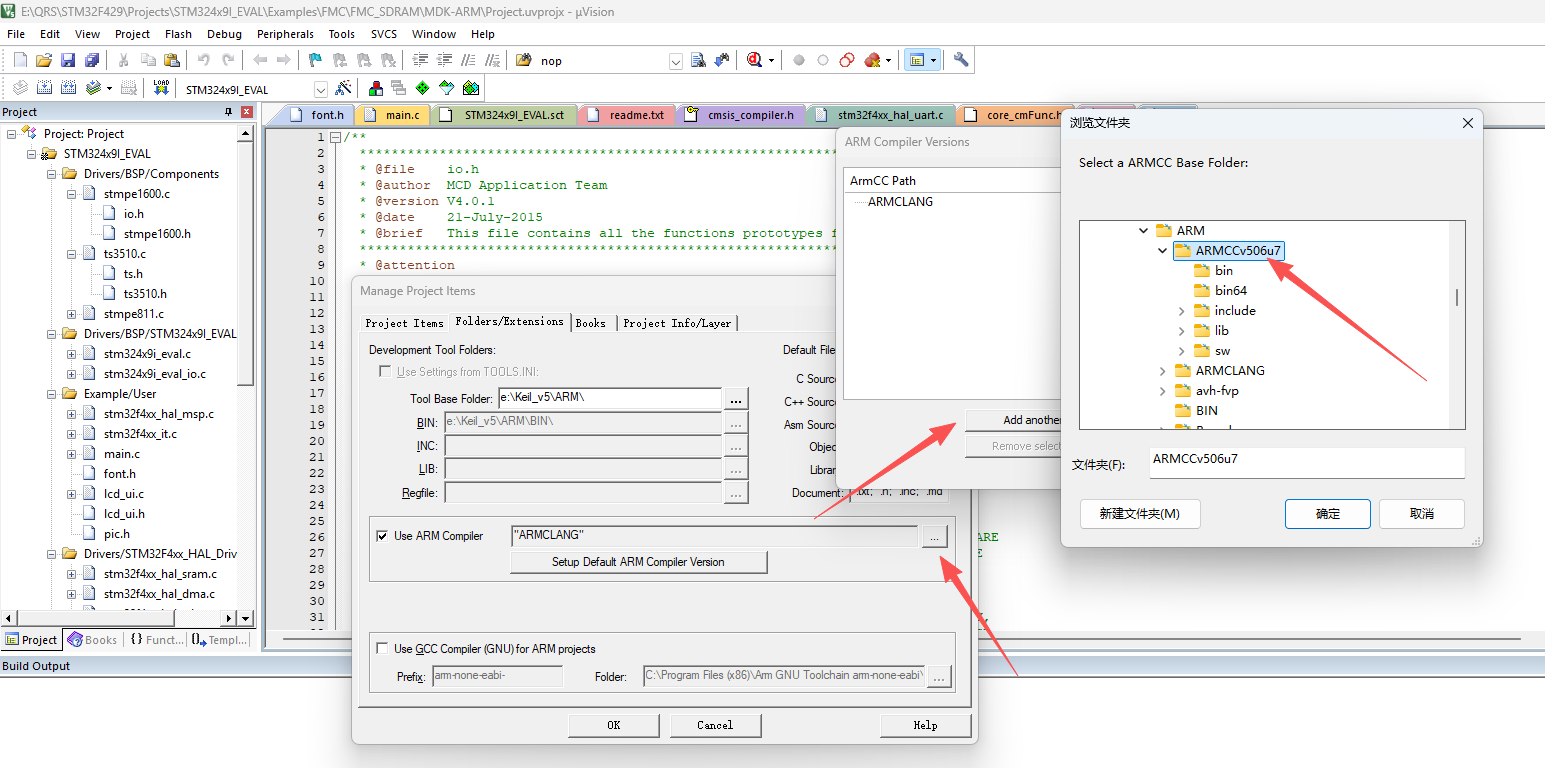The width and height of the screenshot is (1545, 768).
Task: Launch the Pack Installer icon
Action: [x=470, y=88]
